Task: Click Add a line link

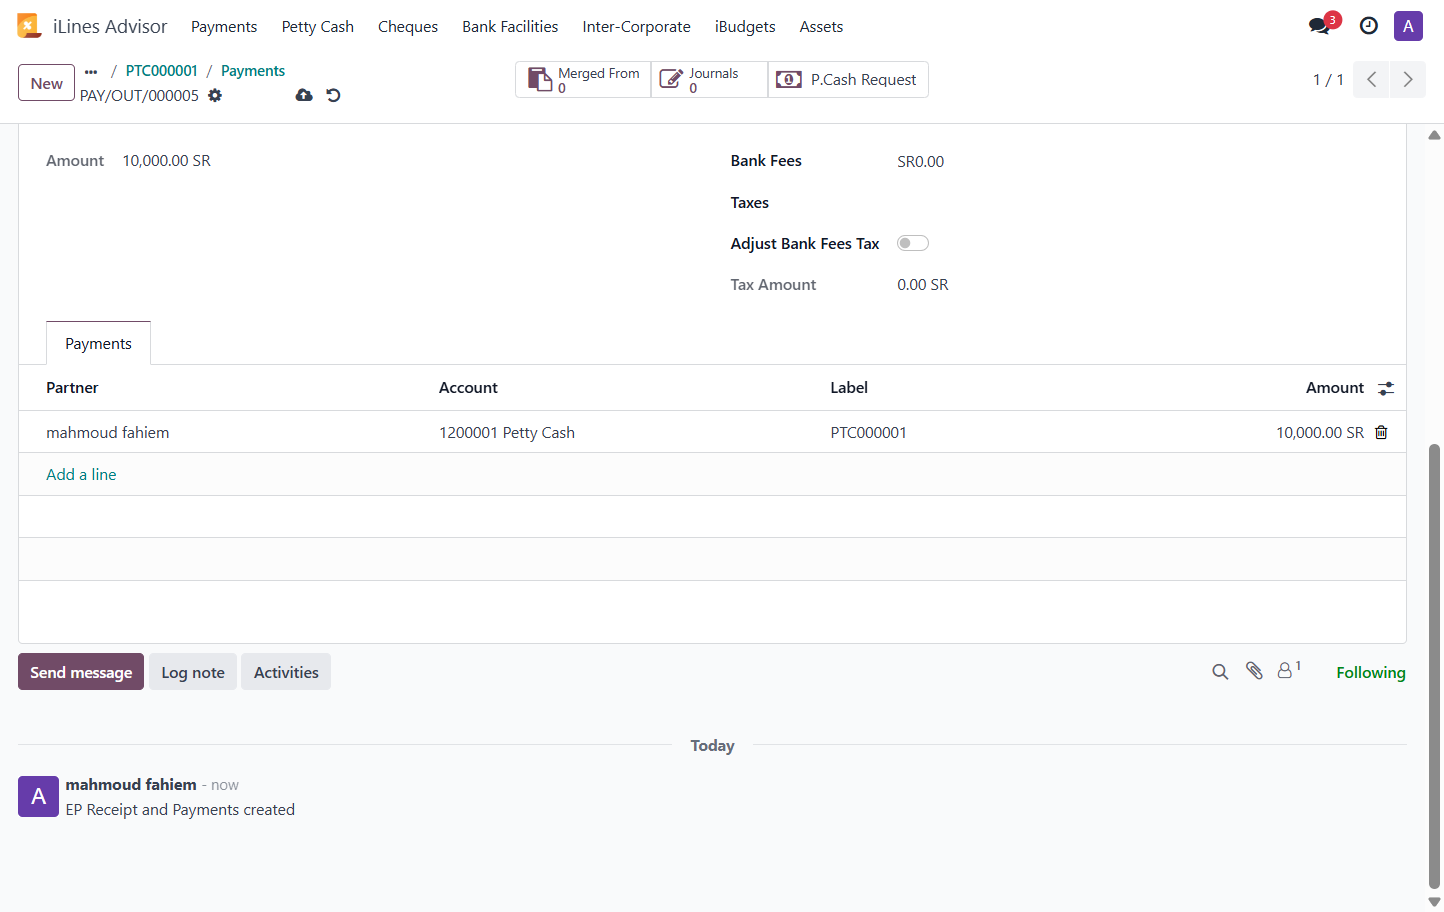Action: [x=81, y=474]
